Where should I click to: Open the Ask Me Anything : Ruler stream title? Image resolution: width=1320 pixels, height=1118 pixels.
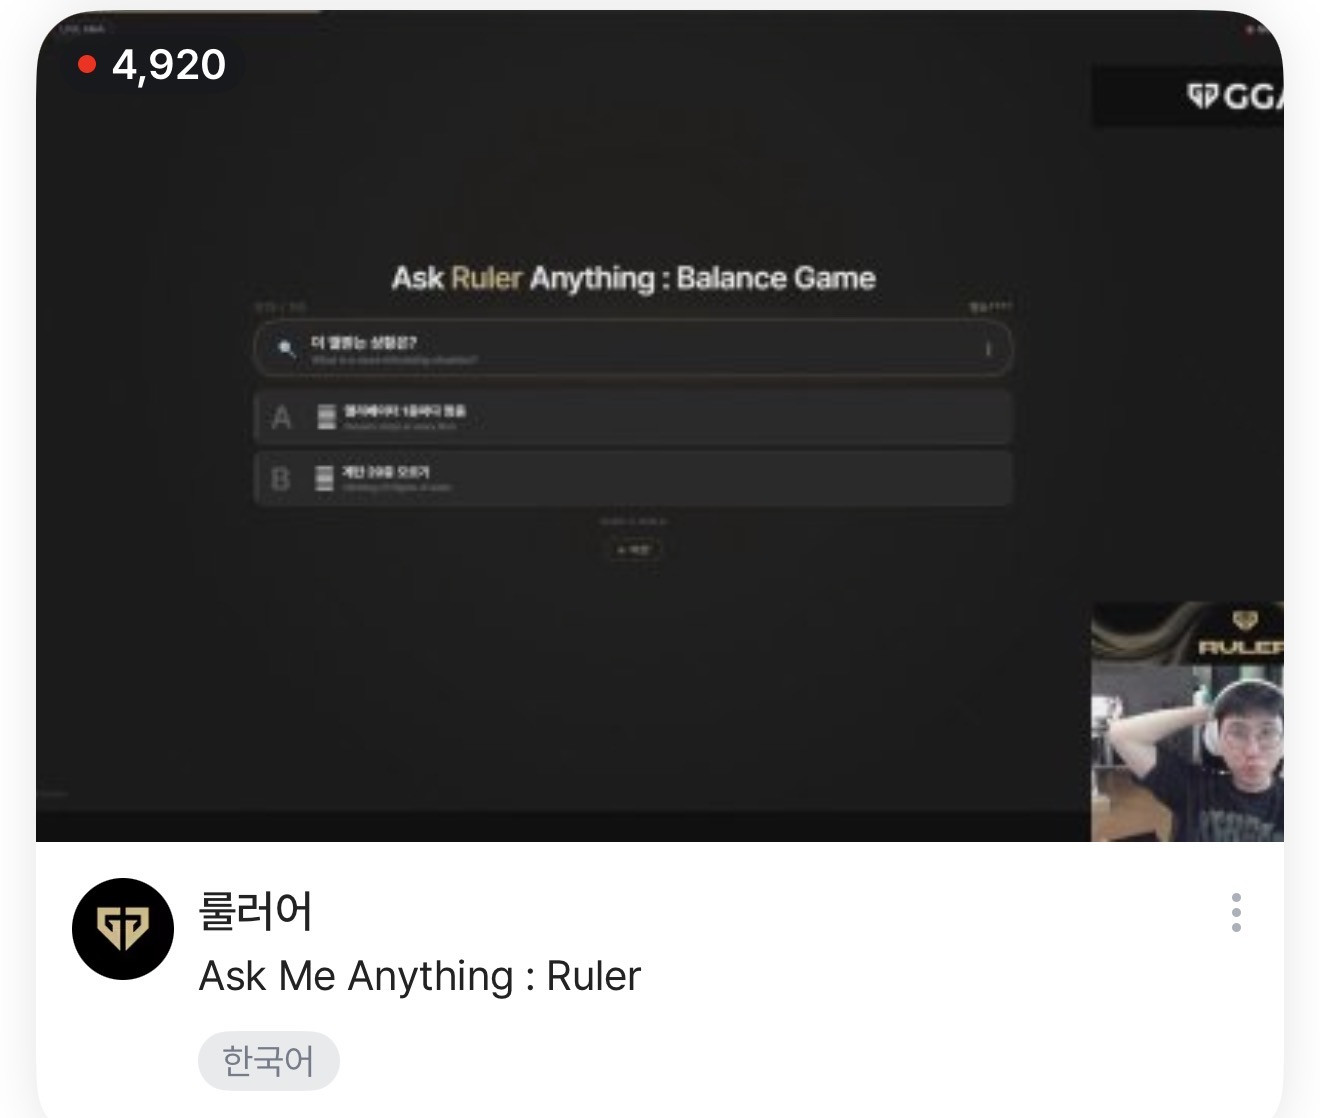point(420,976)
